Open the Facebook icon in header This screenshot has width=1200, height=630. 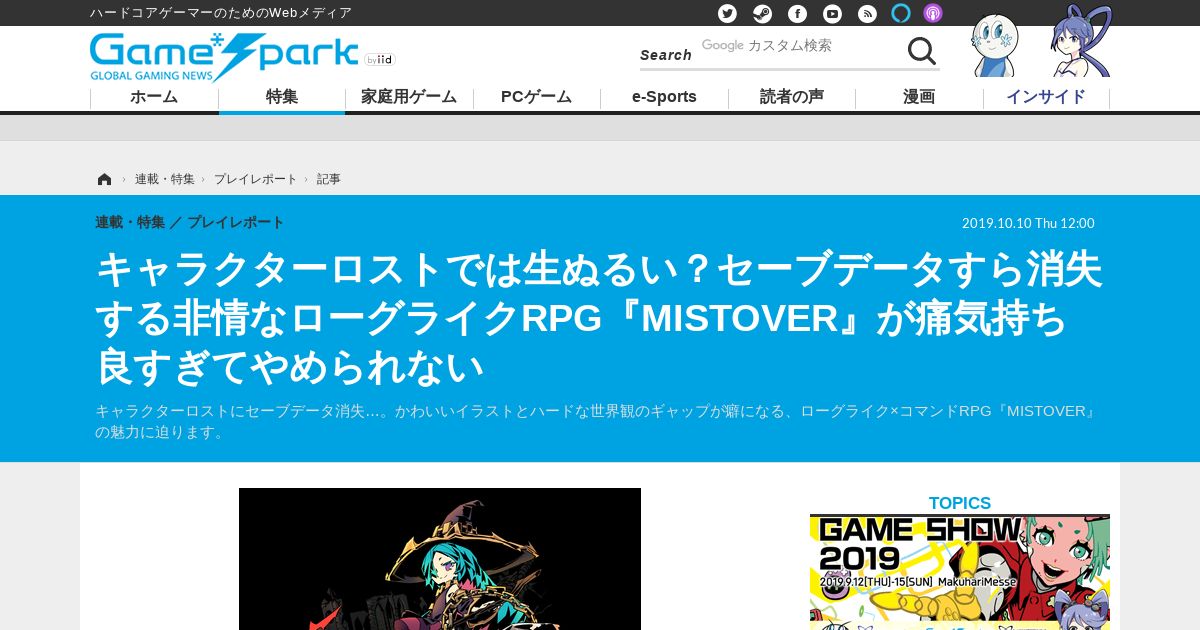pyautogui.click(x=797, y=13)
